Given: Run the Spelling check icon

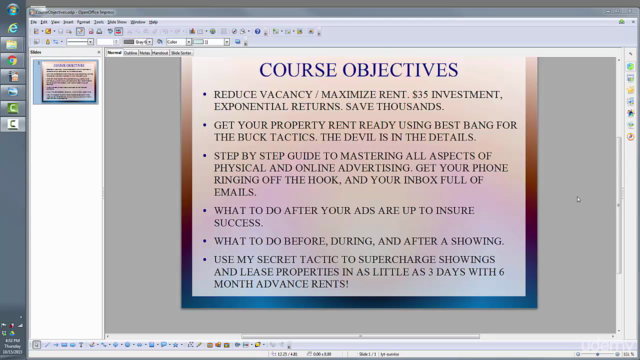Looking at the screenshot, I should (x=110, y=31).
